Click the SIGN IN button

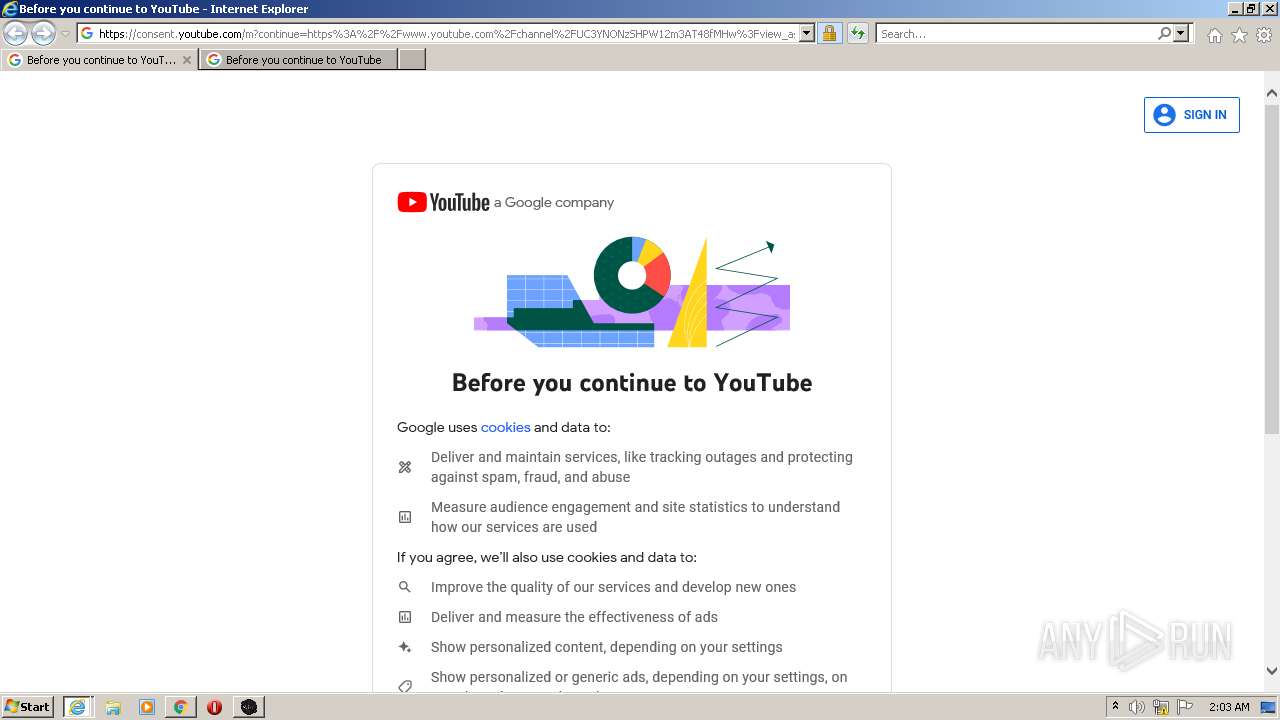pos(1191,115)
